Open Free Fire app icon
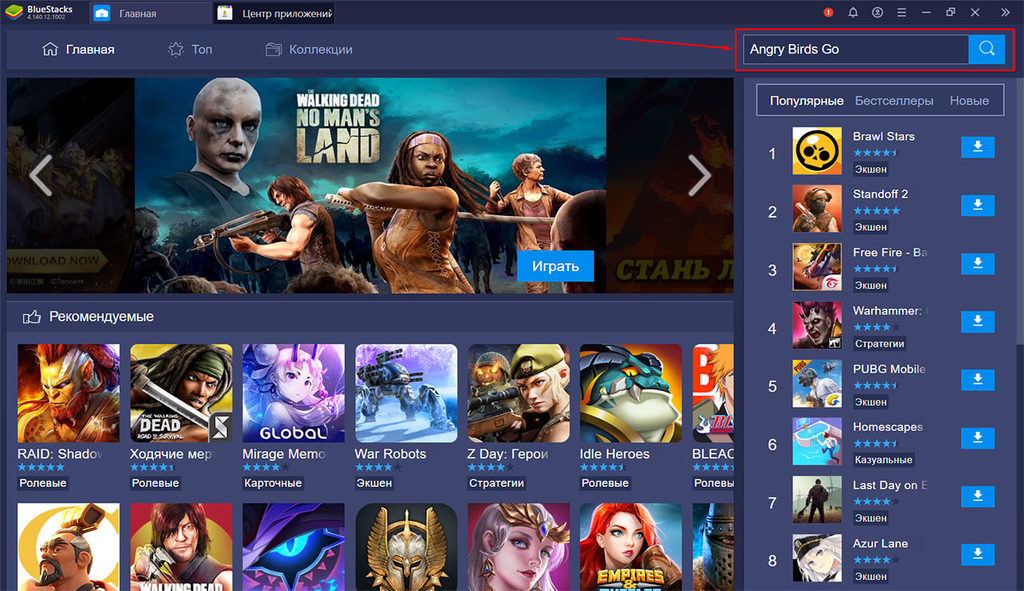The image size is (1024, 591). (x=817, y=267)
